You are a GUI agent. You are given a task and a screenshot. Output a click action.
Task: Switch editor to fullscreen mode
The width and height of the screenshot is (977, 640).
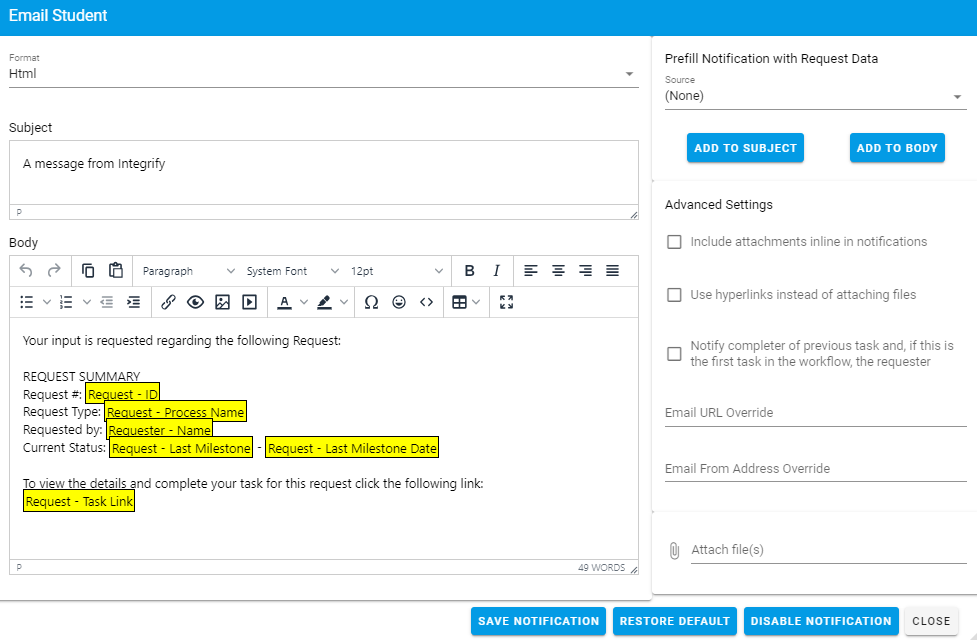[x=506, y=302]
